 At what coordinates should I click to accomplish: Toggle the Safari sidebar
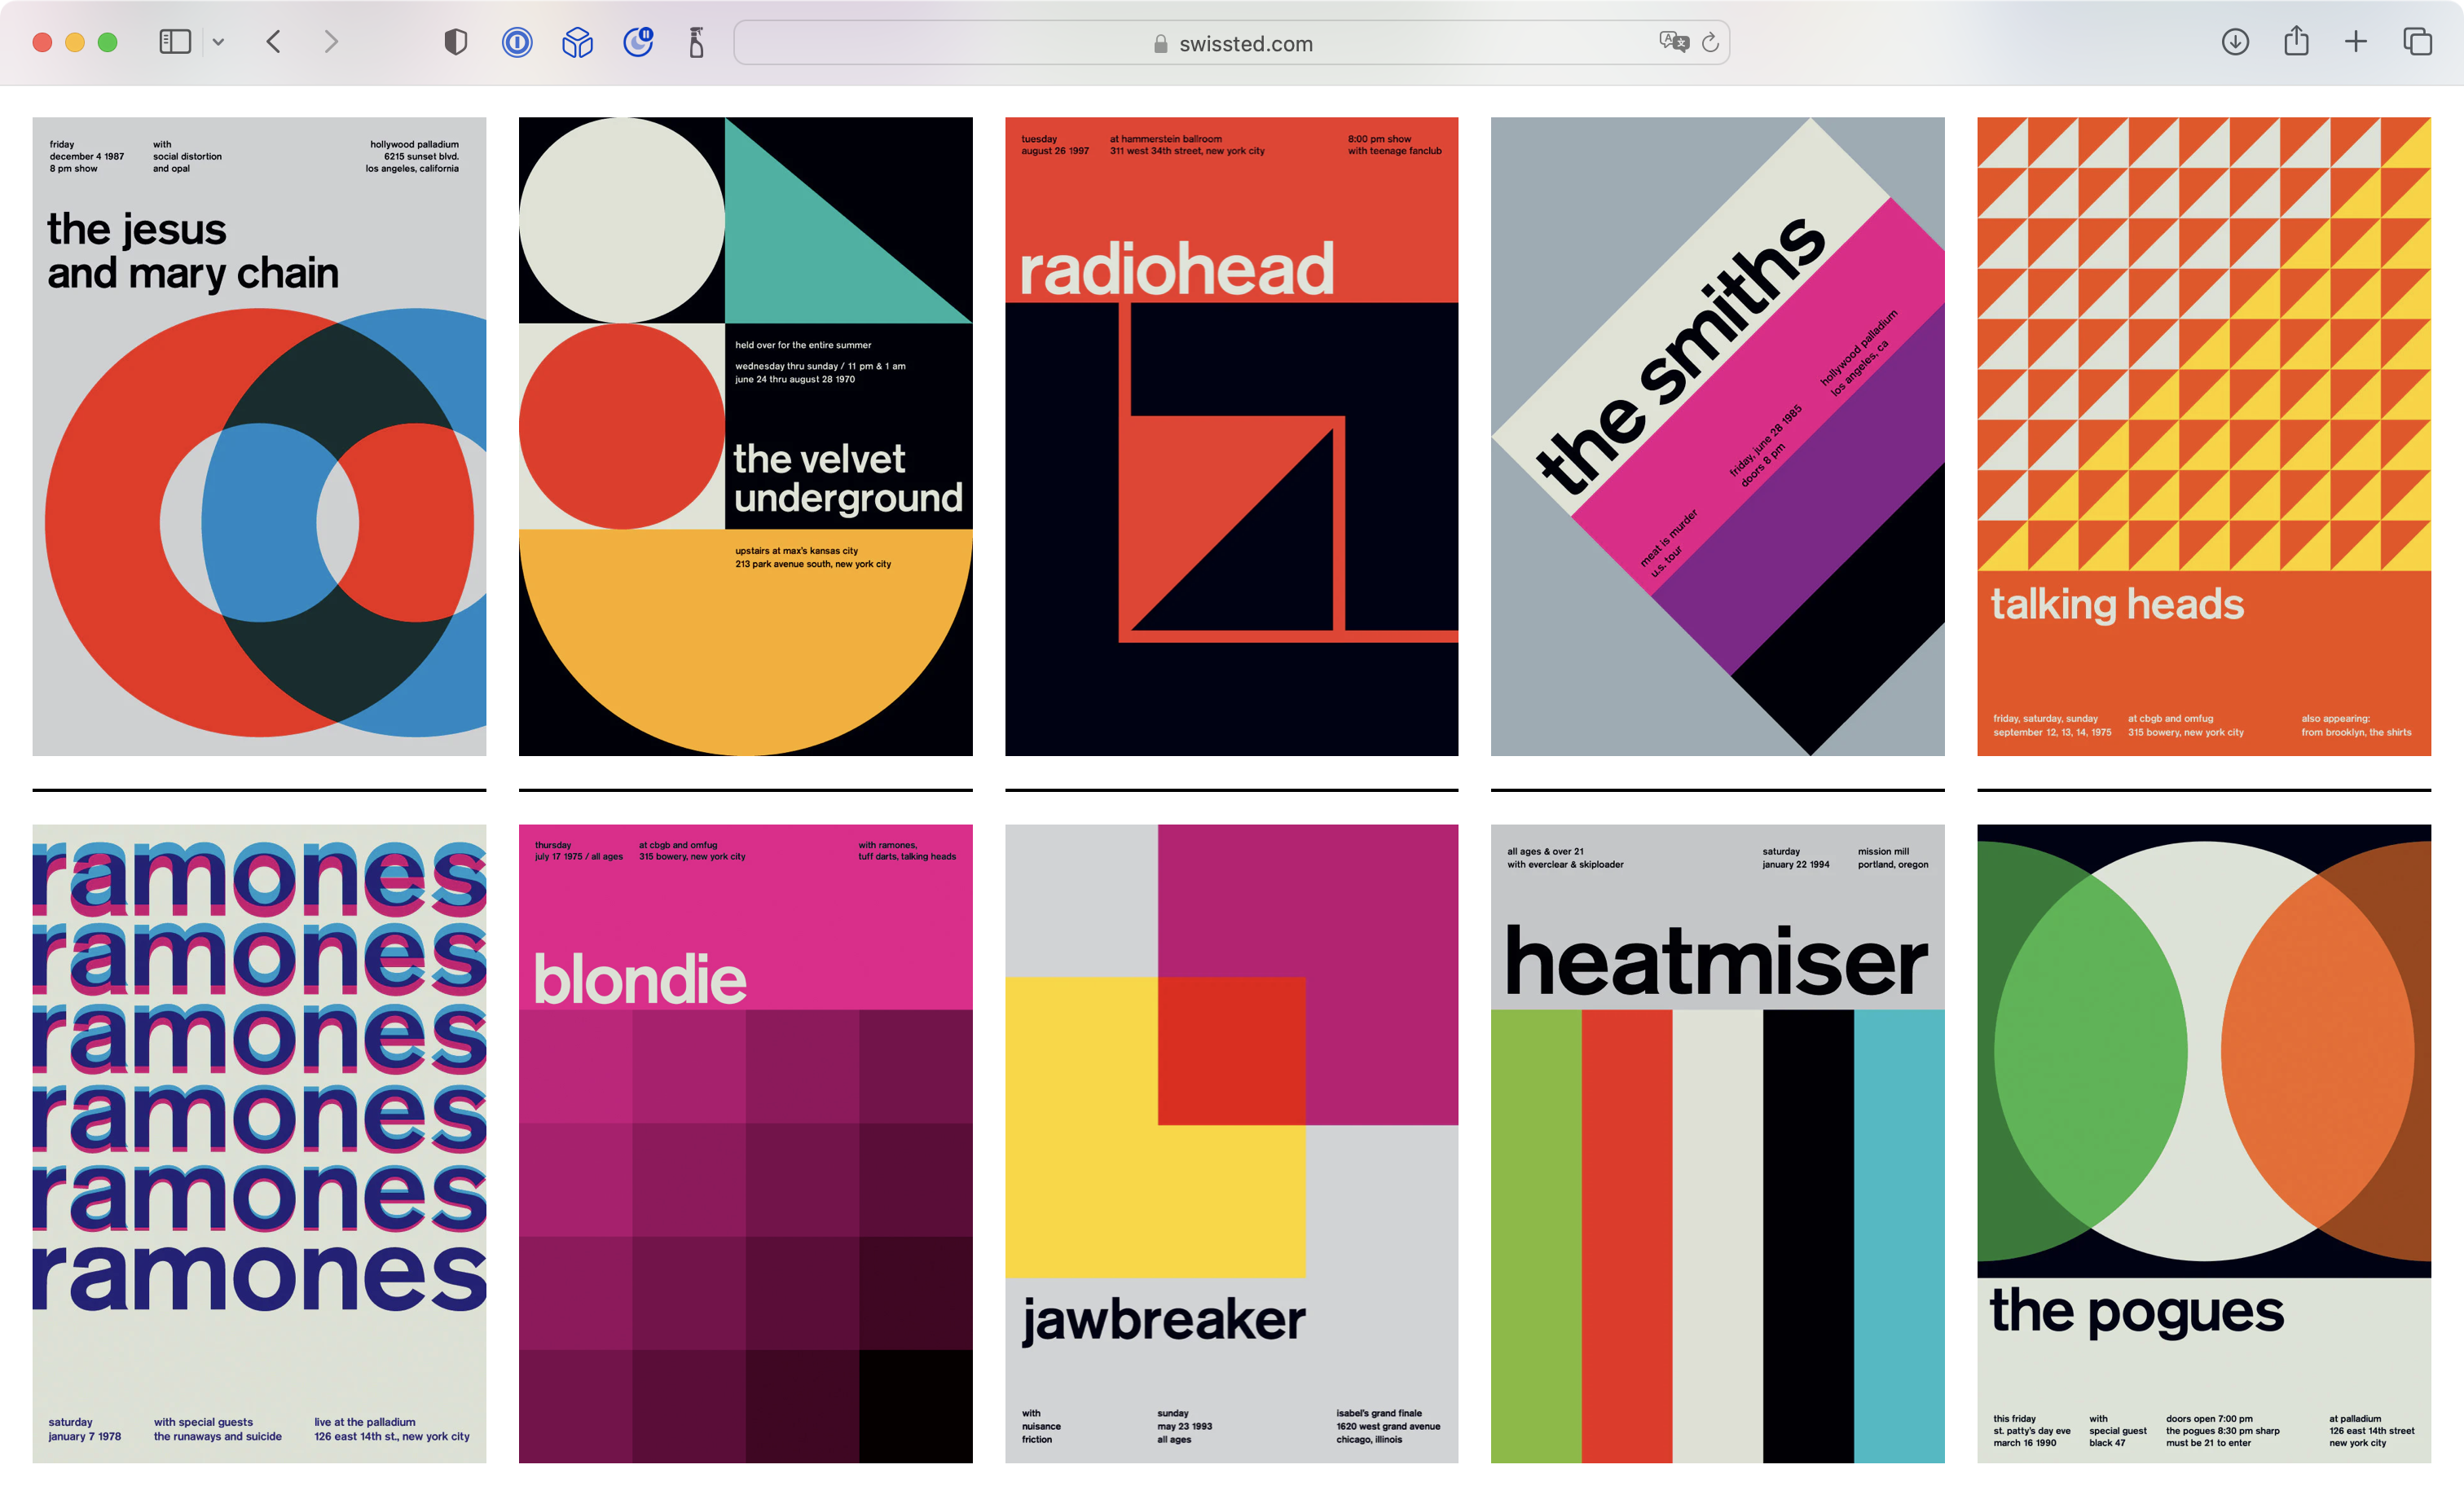tap(175, 42)
